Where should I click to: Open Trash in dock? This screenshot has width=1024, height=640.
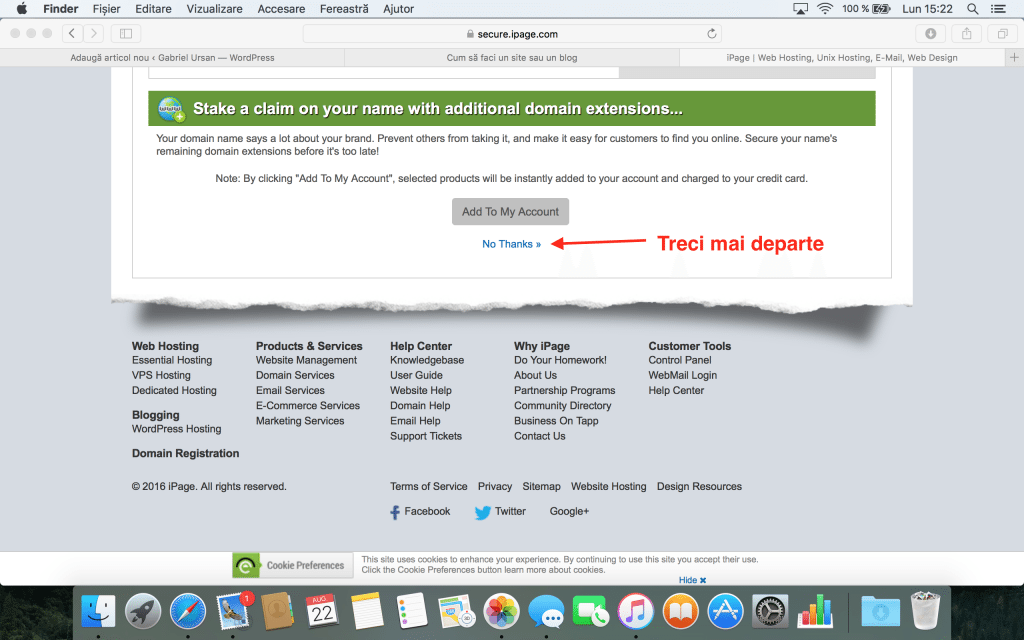pyautogui.click(x=925, y=611)
